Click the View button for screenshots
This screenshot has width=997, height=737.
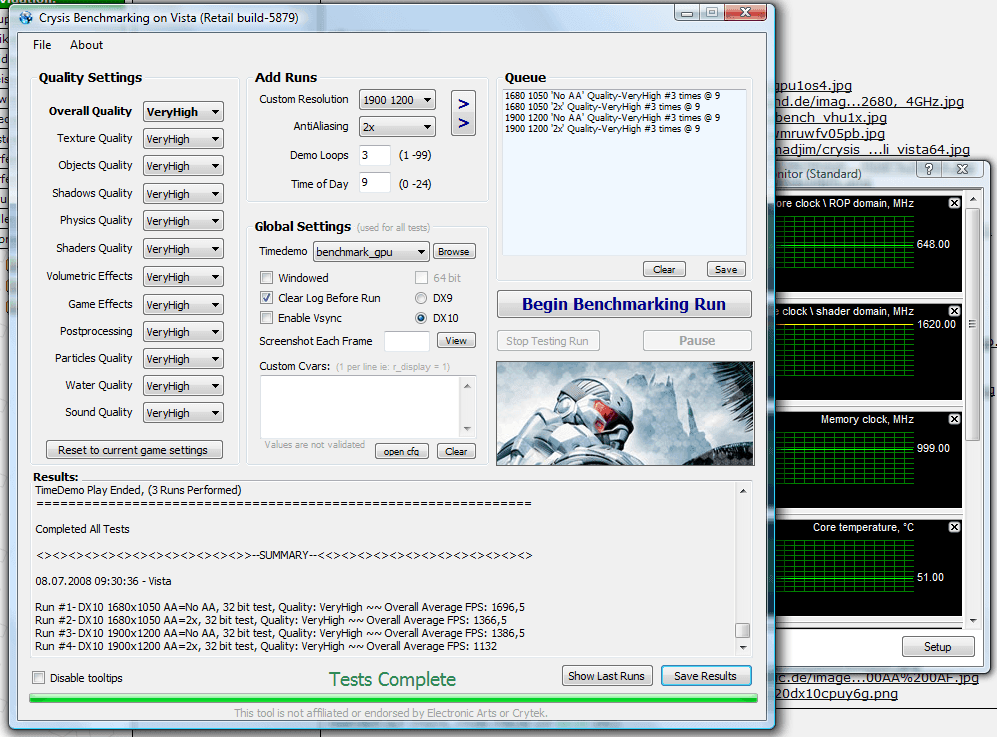(456, 341)
